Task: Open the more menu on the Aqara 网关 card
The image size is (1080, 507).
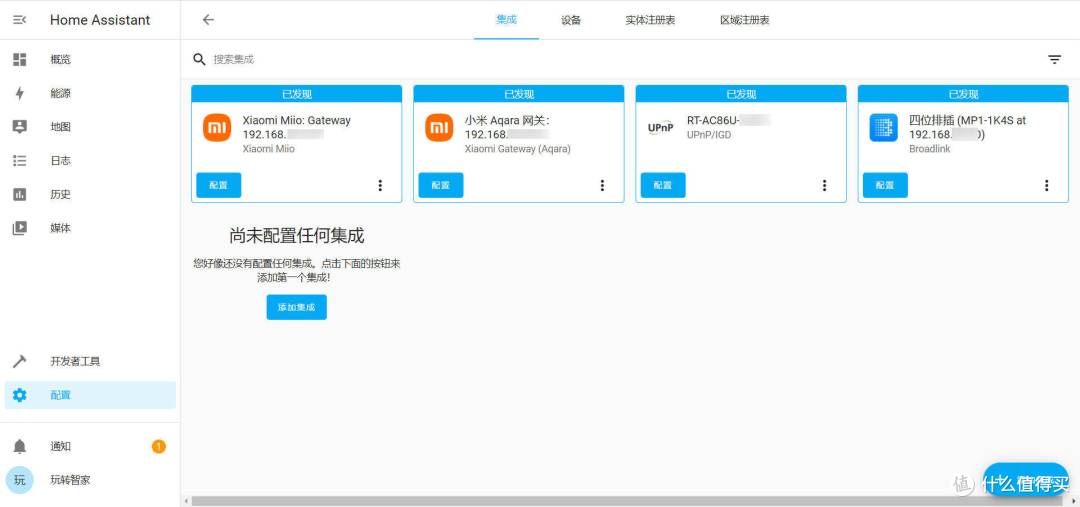Action: (x=603, y=185)
